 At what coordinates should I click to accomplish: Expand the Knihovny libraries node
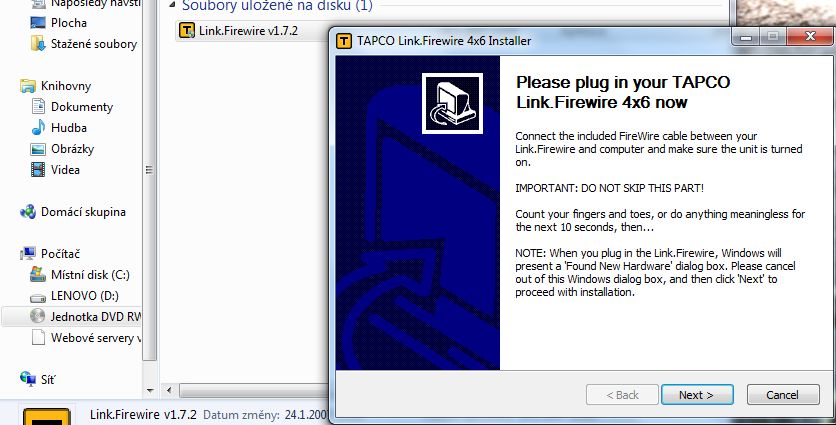coord(55,86)
